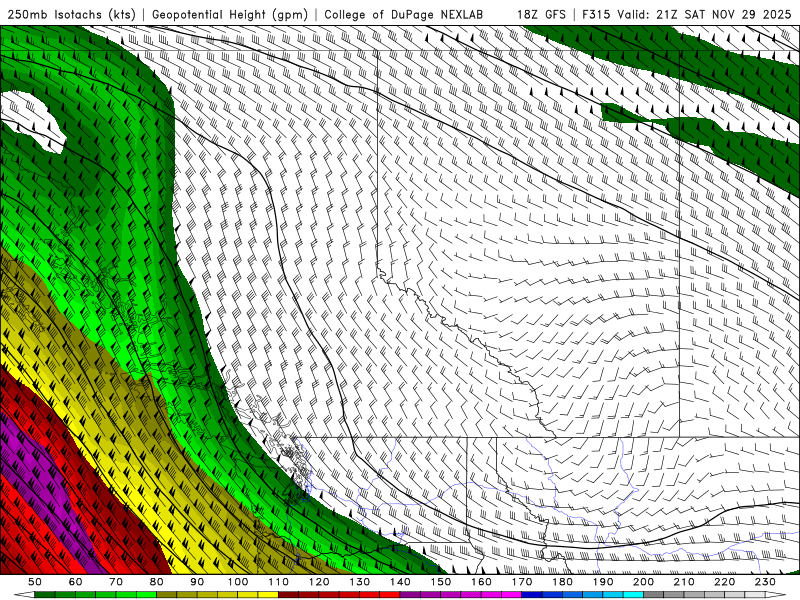Pick the cyan swatch just before 200

click(x=633, y=595)
